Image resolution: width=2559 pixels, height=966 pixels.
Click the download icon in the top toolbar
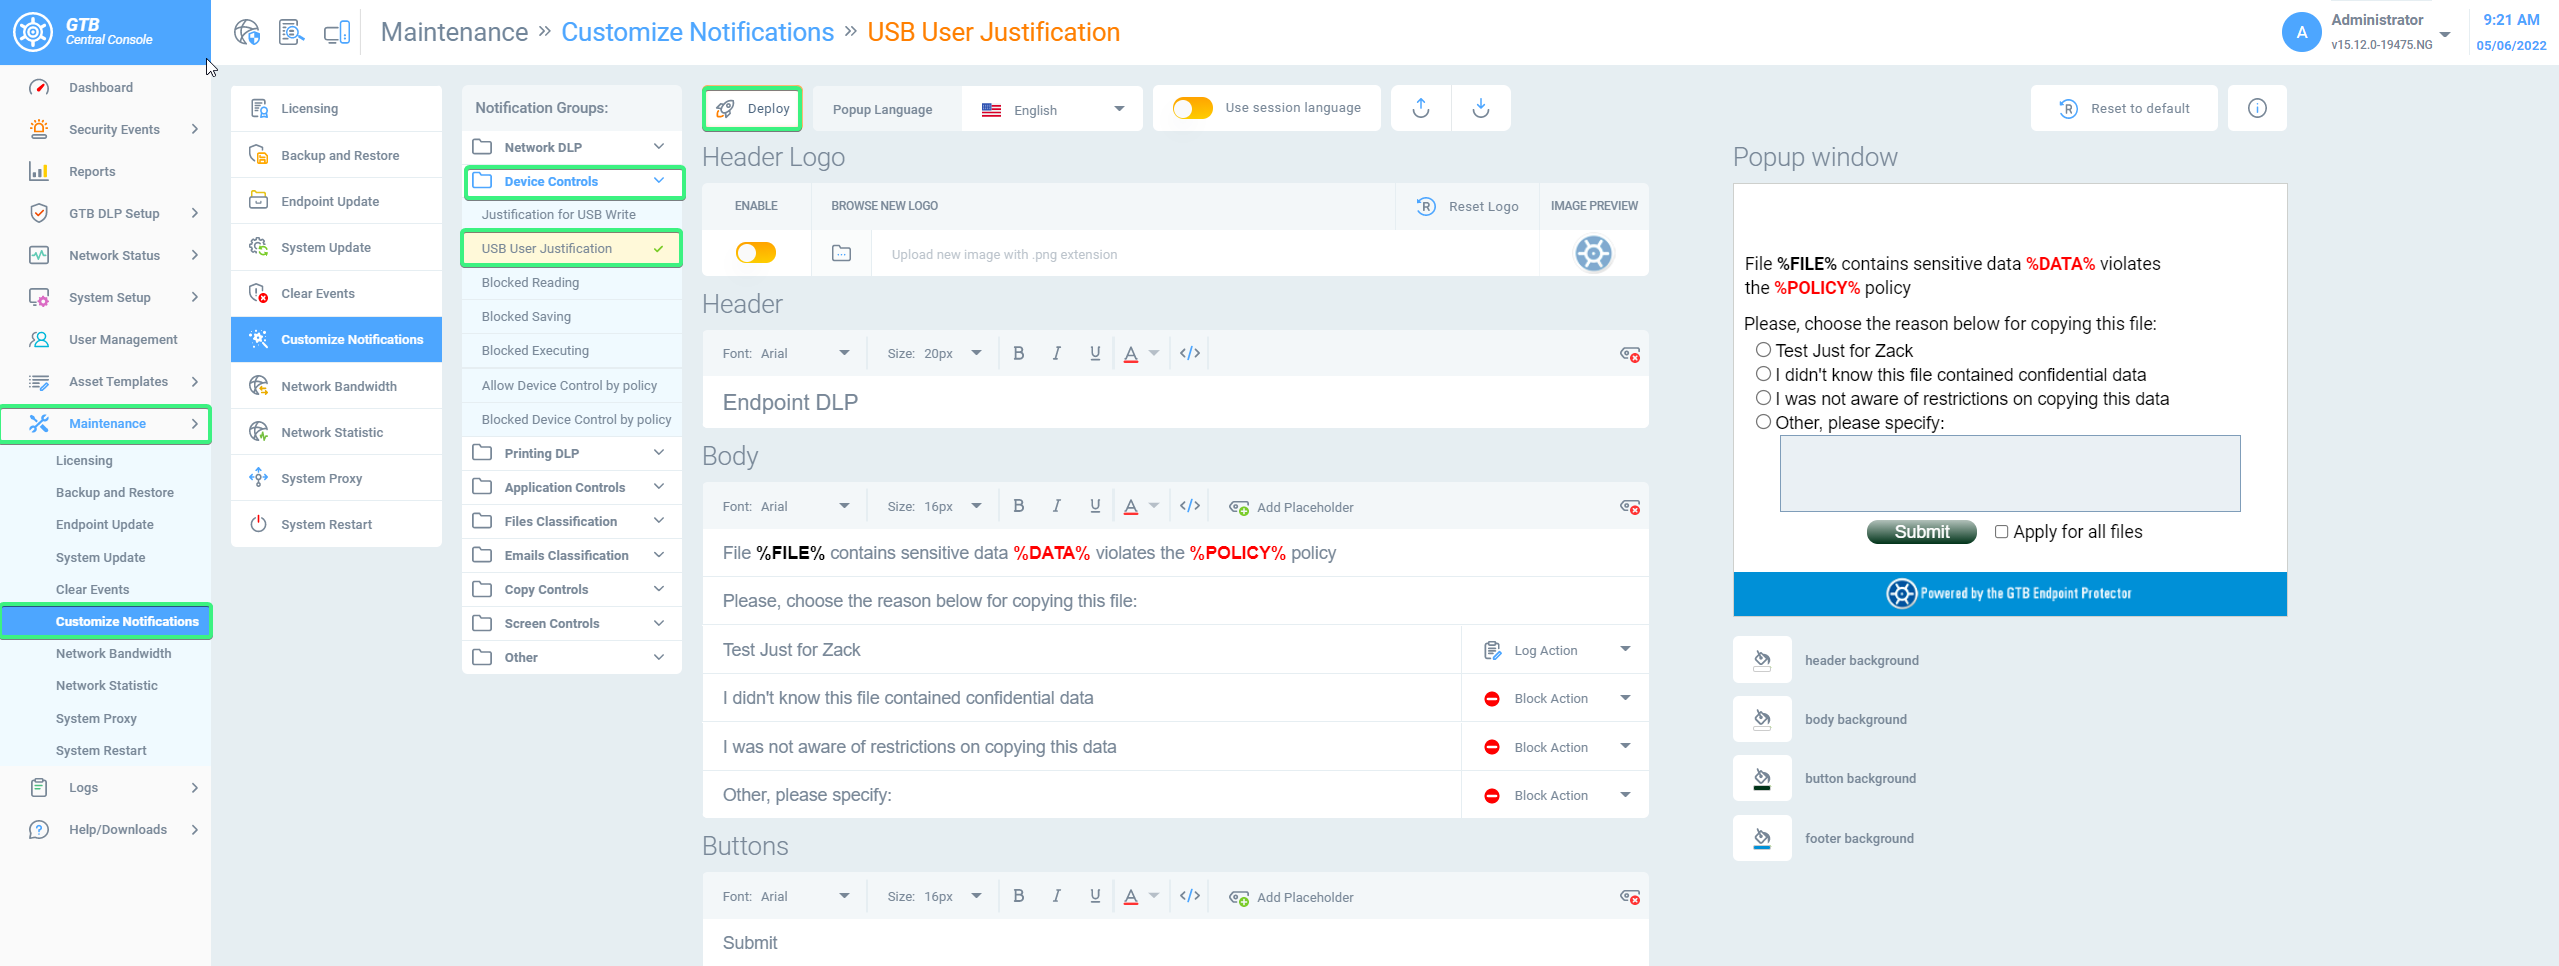point(1480,108)
